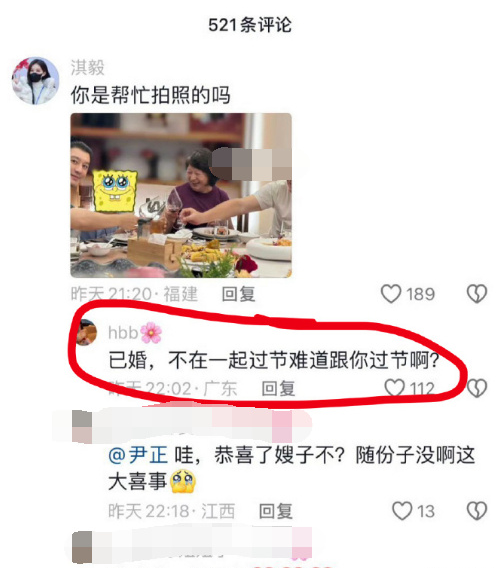Open hbb's small profile avatar
Viewport: 496px width, 568px height.
[x=87, y=333]
